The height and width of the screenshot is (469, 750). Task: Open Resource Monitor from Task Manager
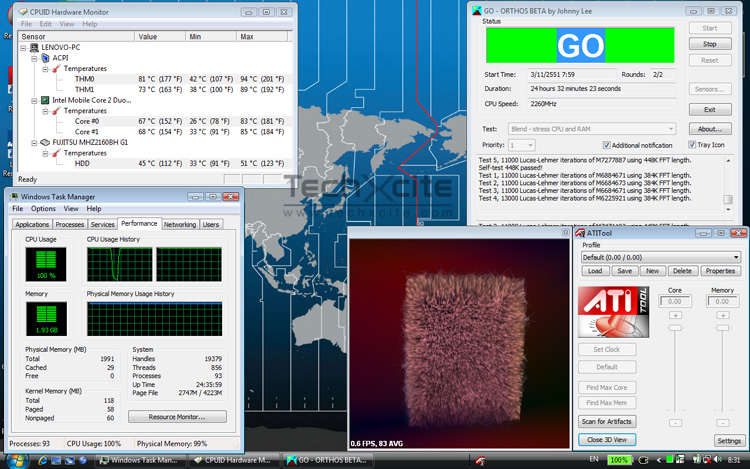177,417
